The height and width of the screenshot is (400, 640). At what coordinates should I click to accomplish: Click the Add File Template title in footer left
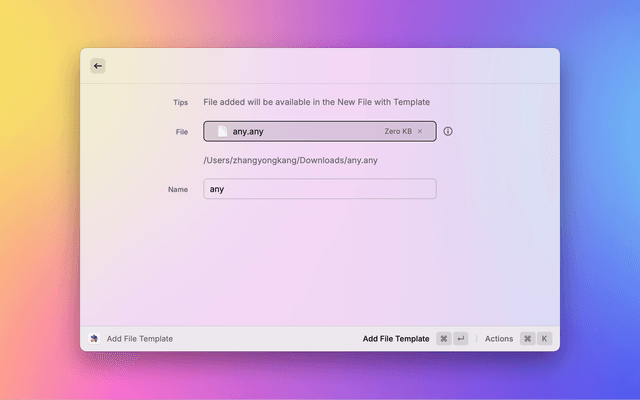(x=140, y=339)
